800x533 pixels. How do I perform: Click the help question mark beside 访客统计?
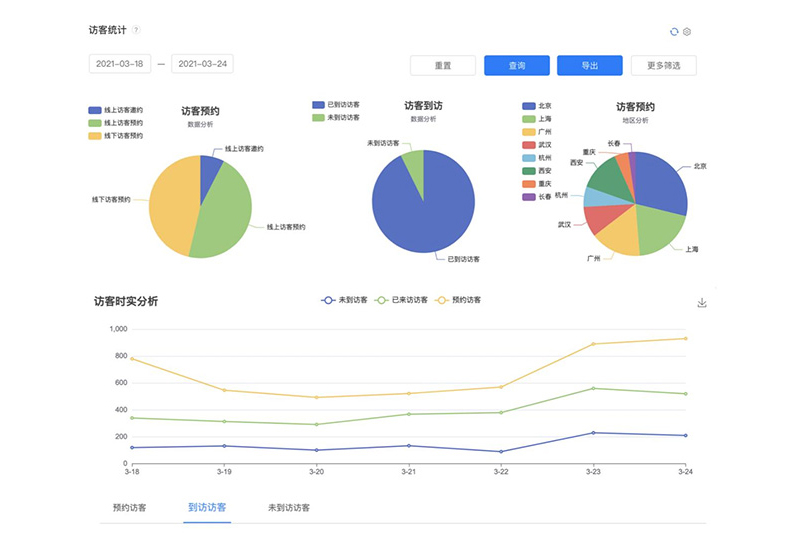coord(136,30)
